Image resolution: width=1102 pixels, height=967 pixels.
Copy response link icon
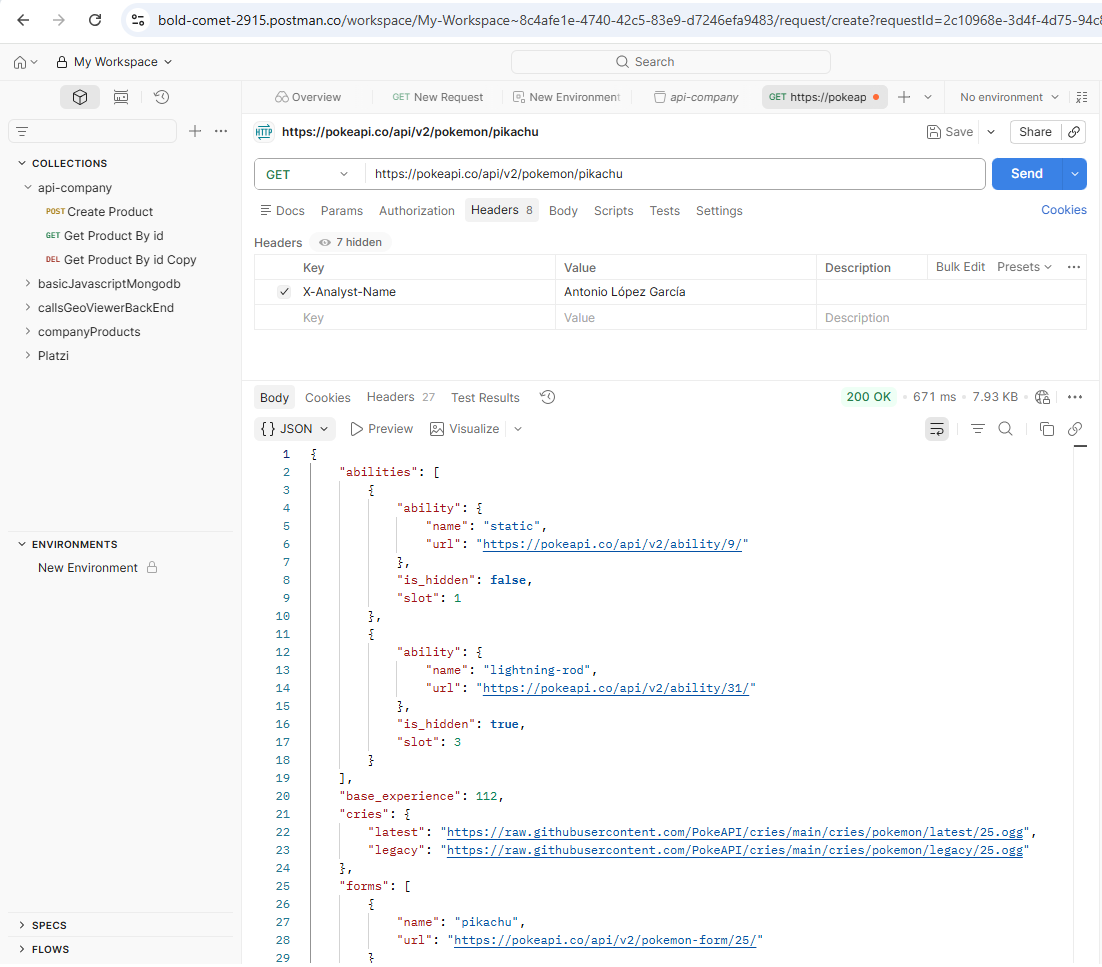[1075, 429]
